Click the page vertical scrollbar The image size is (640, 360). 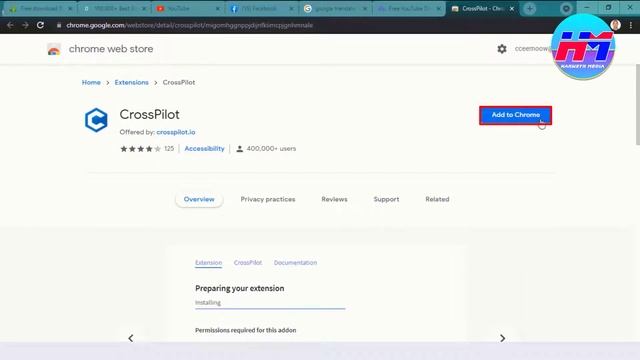(638, 104)
